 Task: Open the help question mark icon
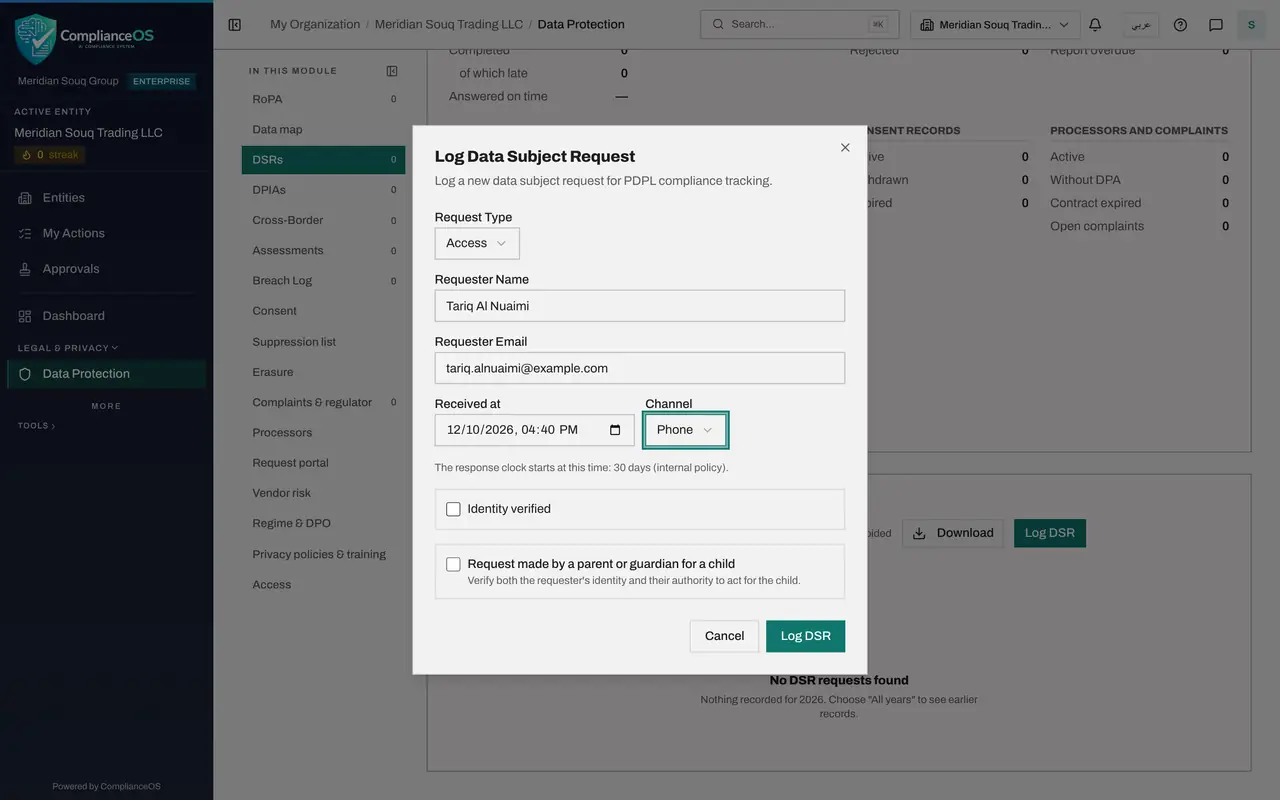coord(1180,25)
